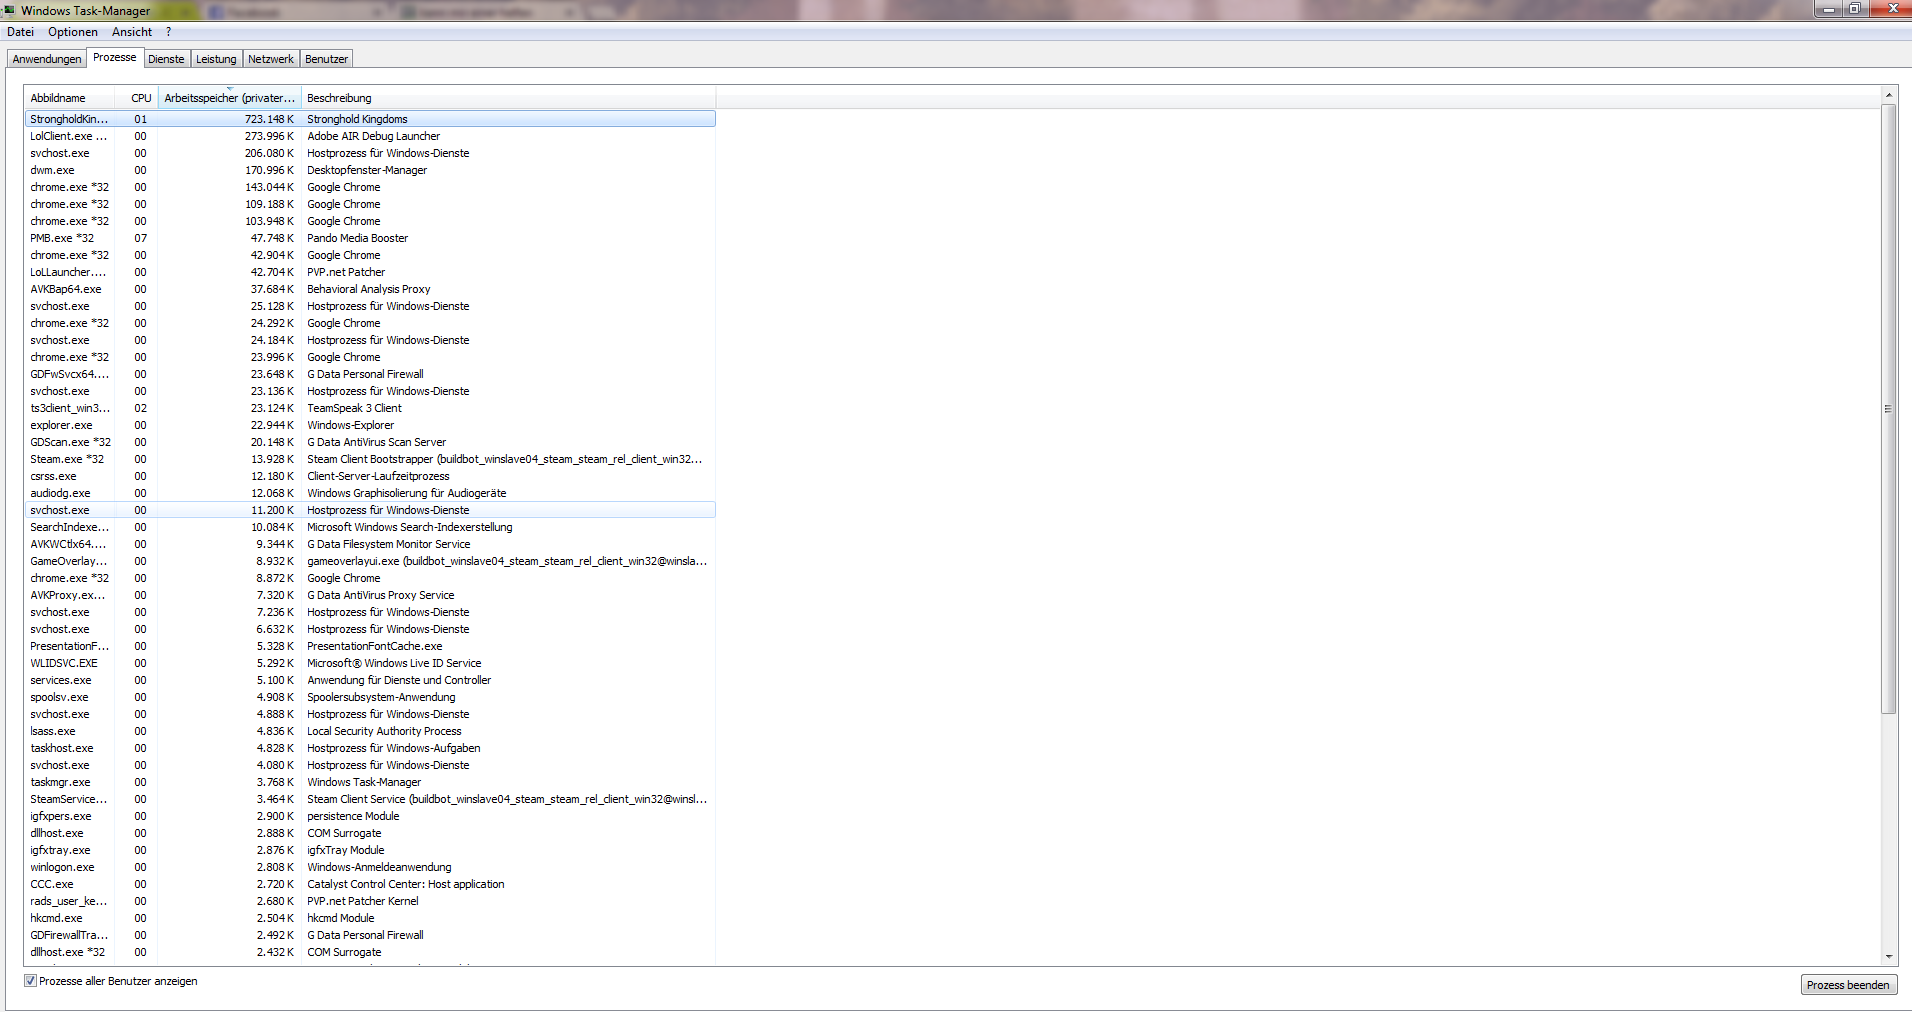This screenshot has height=1012, width=1912.
Task: Select the winlogon.exe process
Action: tap(370, 867)
